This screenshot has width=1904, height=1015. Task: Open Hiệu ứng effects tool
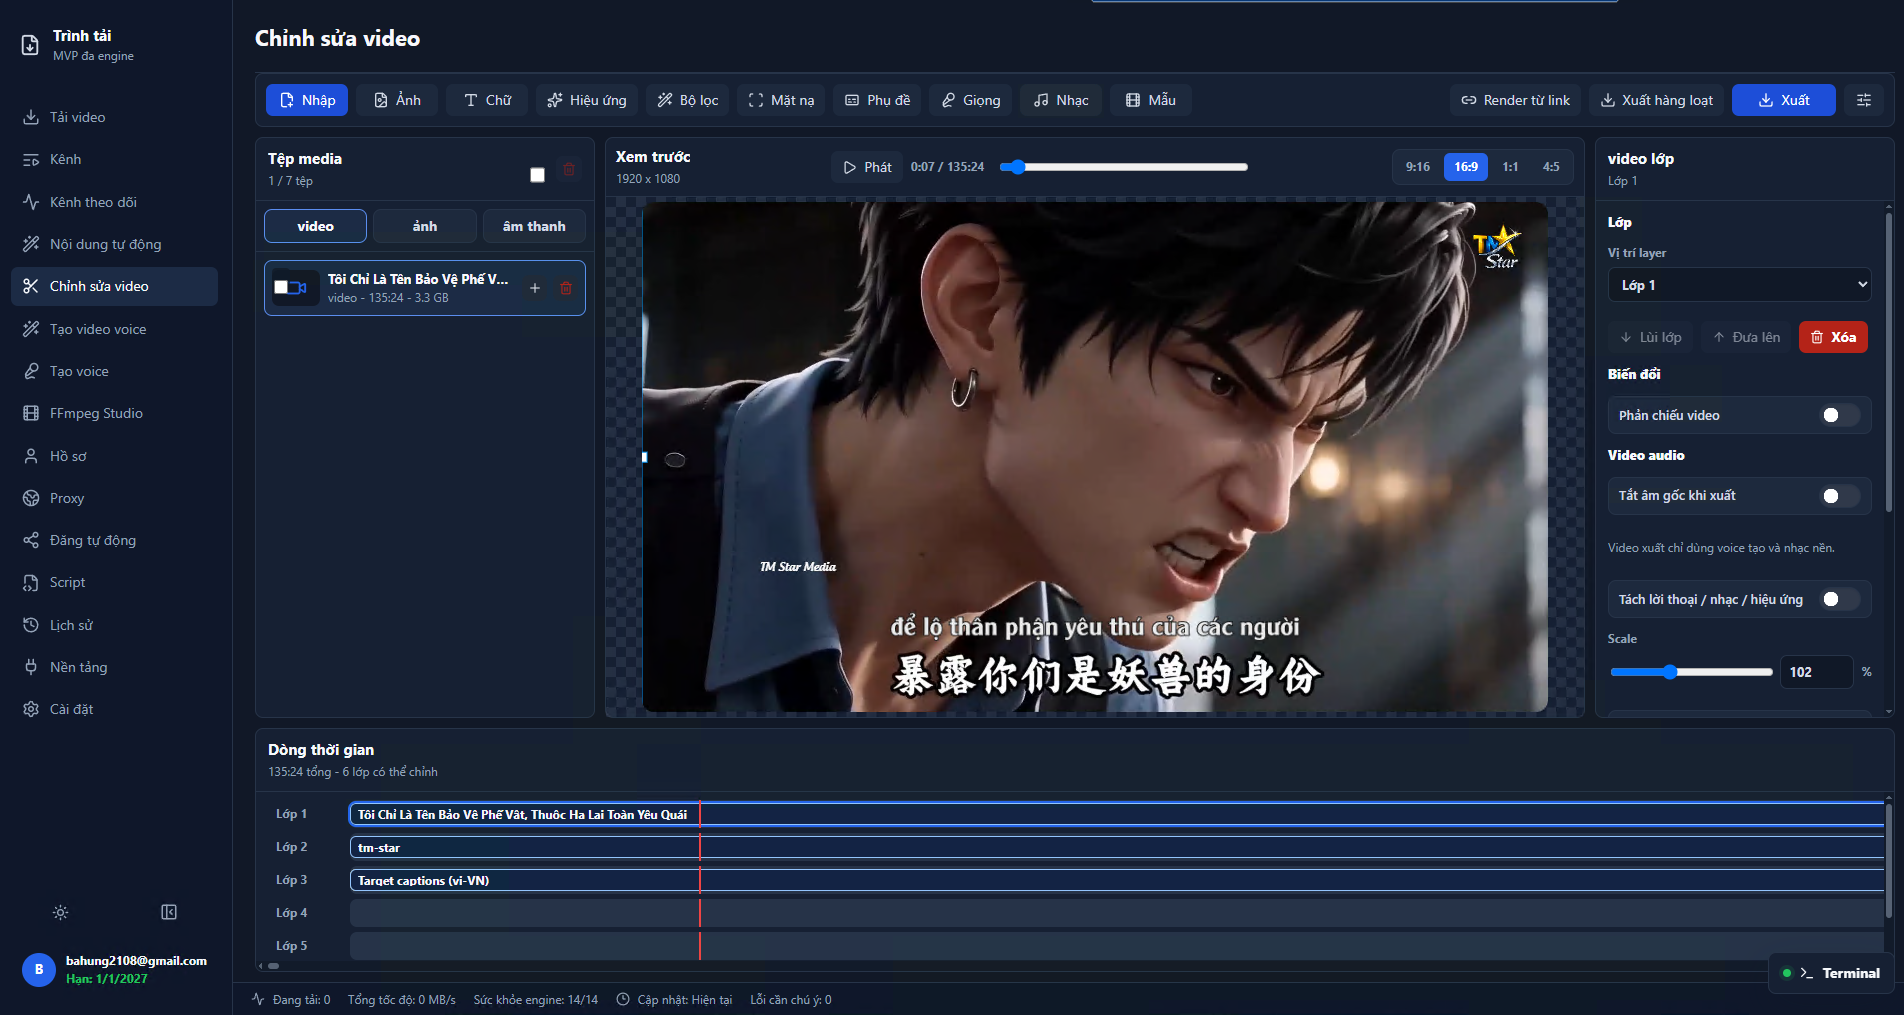[x=587, y=100]
